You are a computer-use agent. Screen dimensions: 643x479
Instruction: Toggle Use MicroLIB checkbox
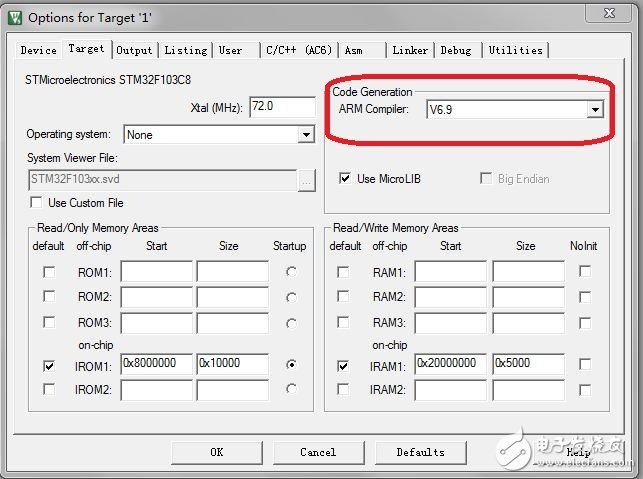[x=344, y=178]
